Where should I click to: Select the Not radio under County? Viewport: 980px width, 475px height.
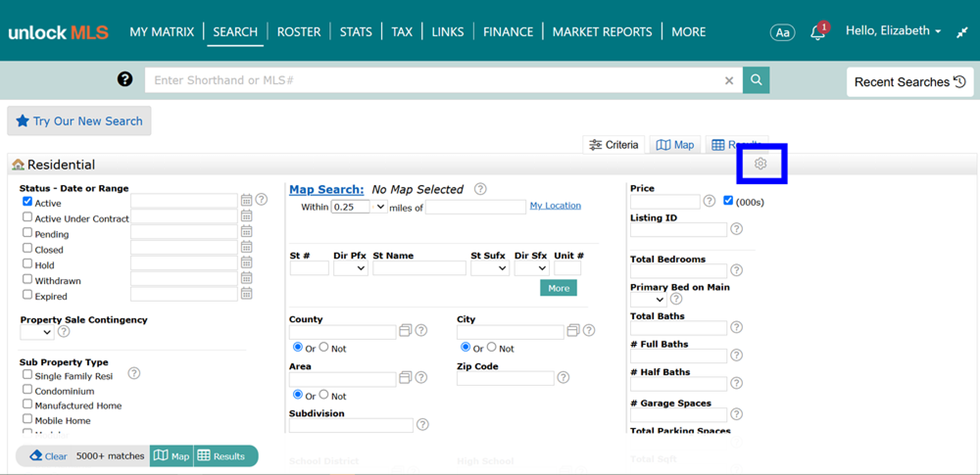click(324, 347)
